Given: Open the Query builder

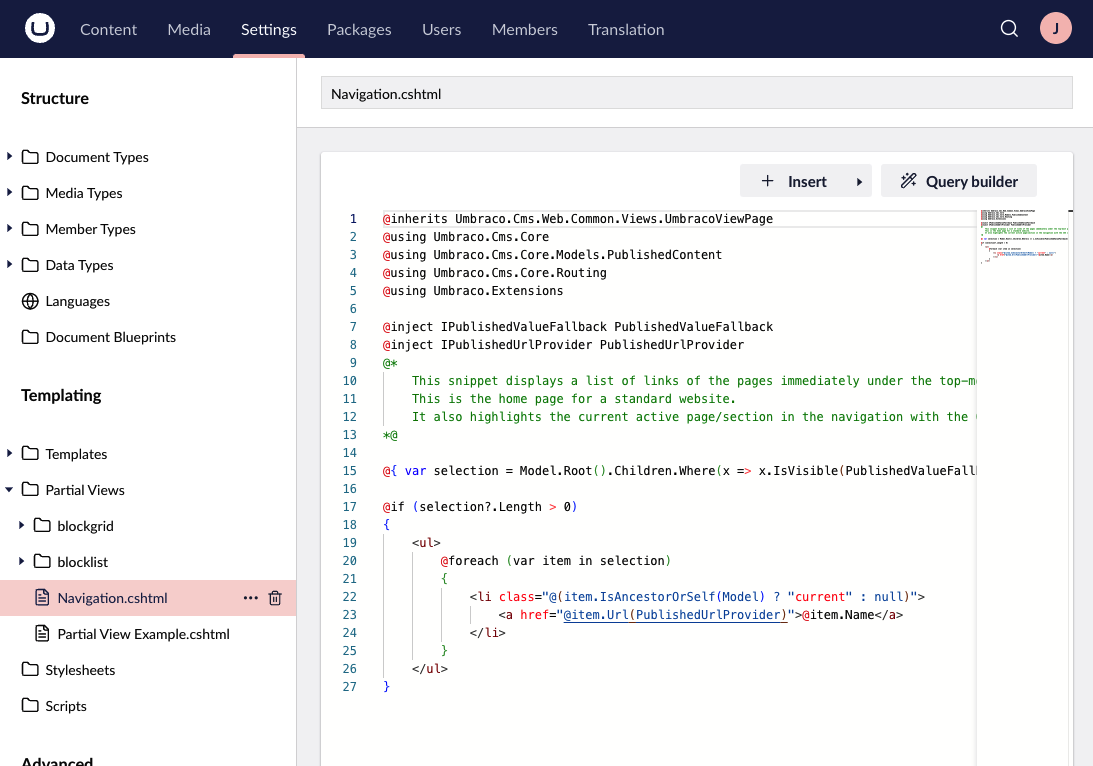Looking at the screenshot, I should (958, 181).
